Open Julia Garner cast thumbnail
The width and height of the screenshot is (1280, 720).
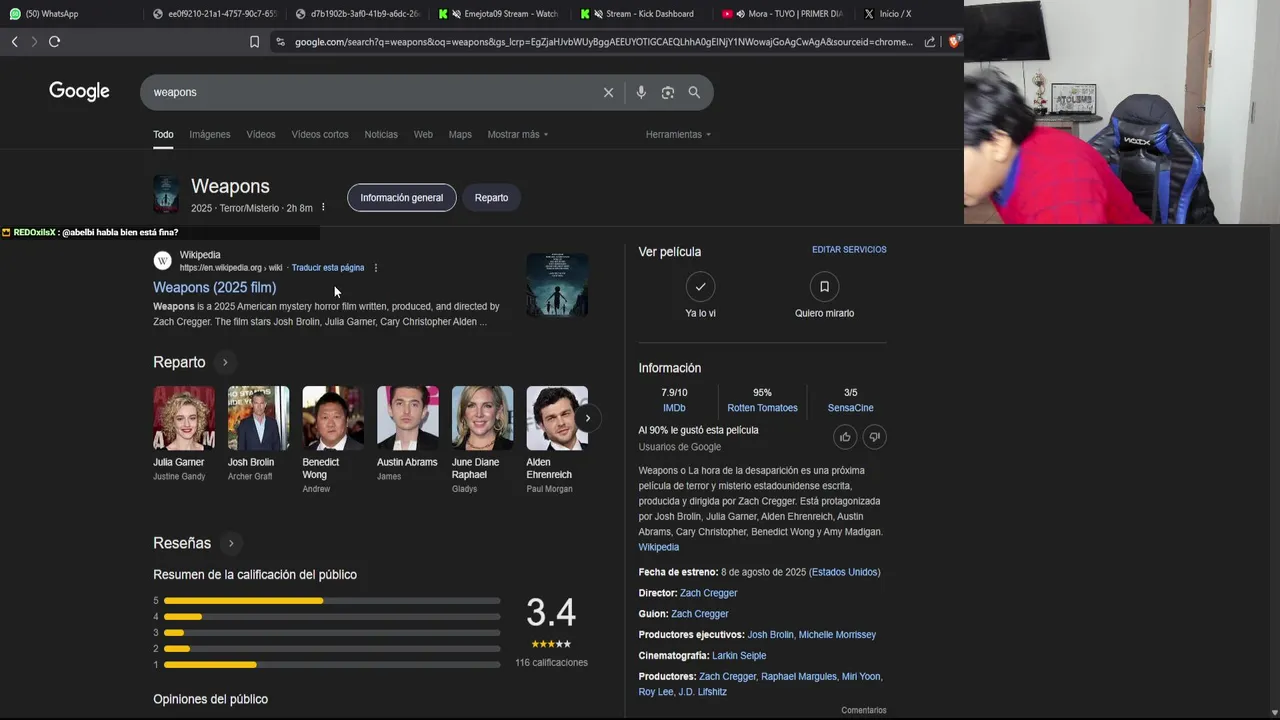tap(184, 418)
